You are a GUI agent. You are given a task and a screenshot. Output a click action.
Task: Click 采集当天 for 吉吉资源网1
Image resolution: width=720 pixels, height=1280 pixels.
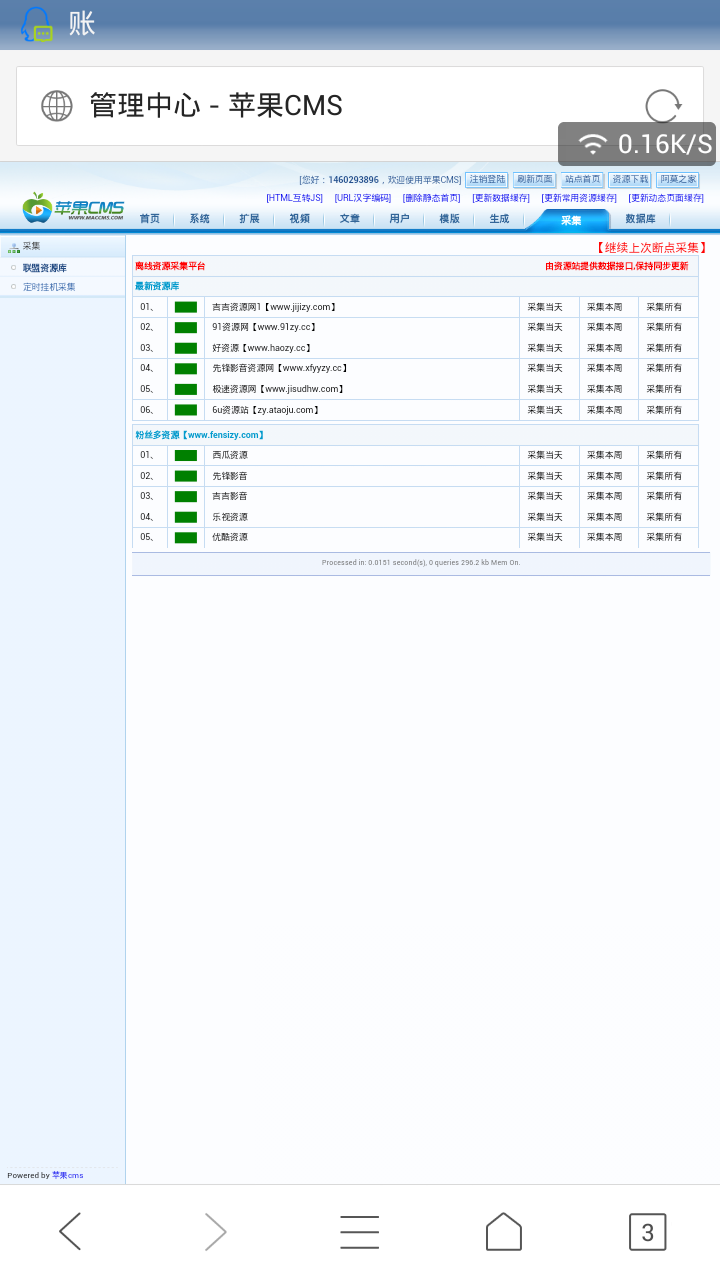(545, 307)
